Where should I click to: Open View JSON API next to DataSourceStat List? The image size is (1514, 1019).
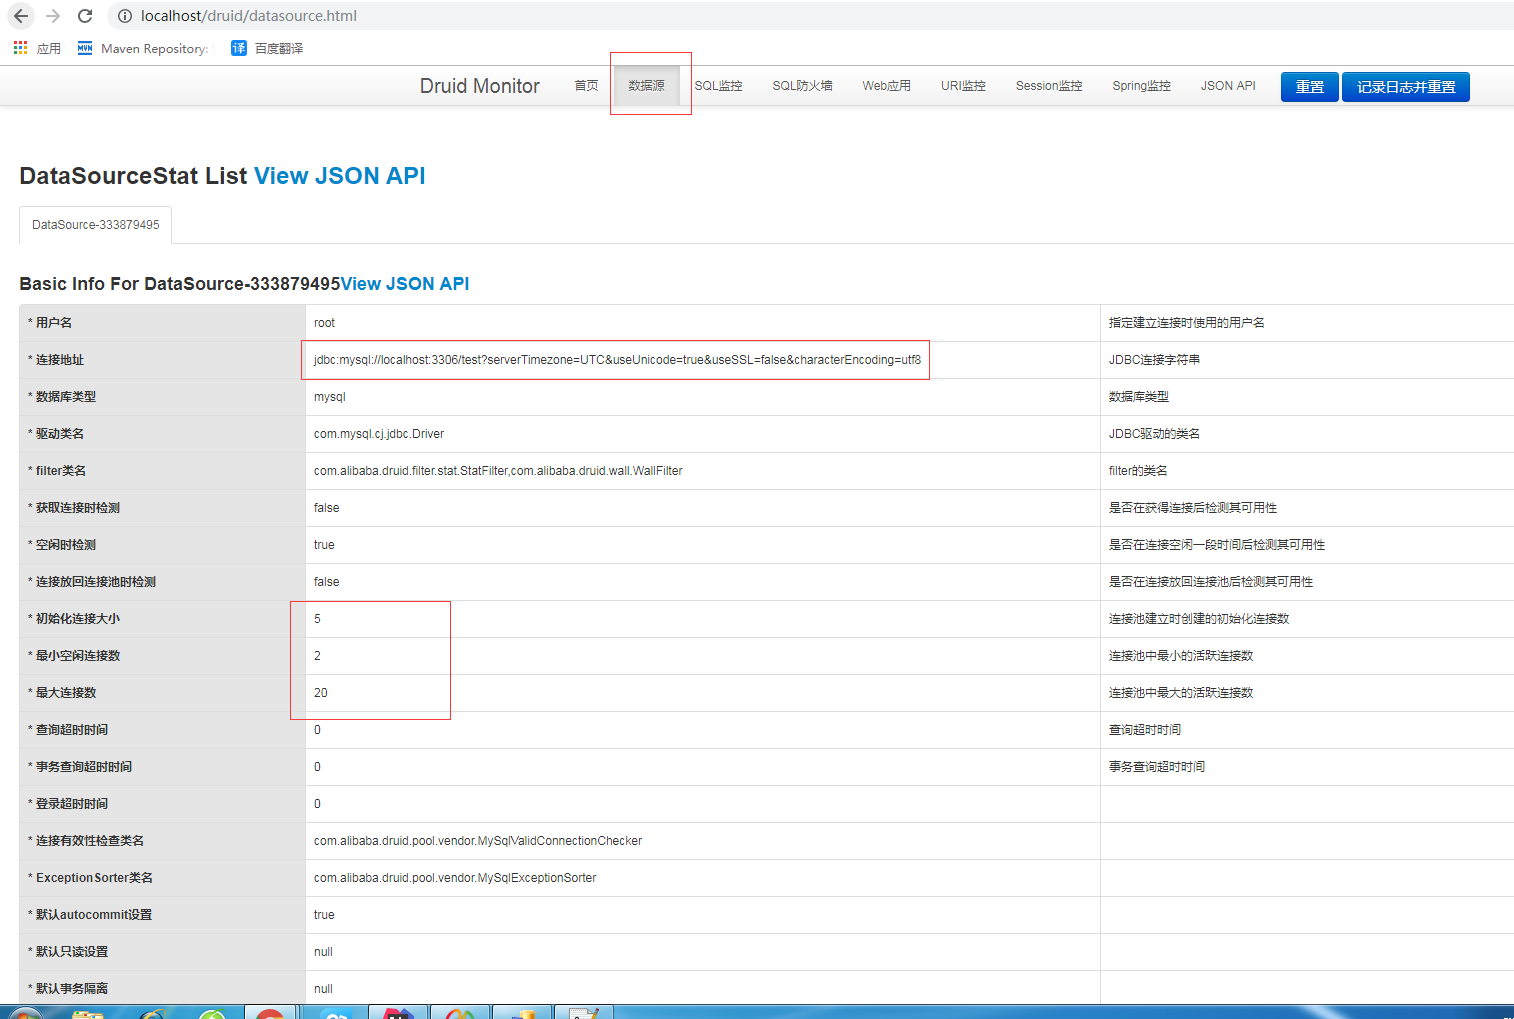(340, 175)
